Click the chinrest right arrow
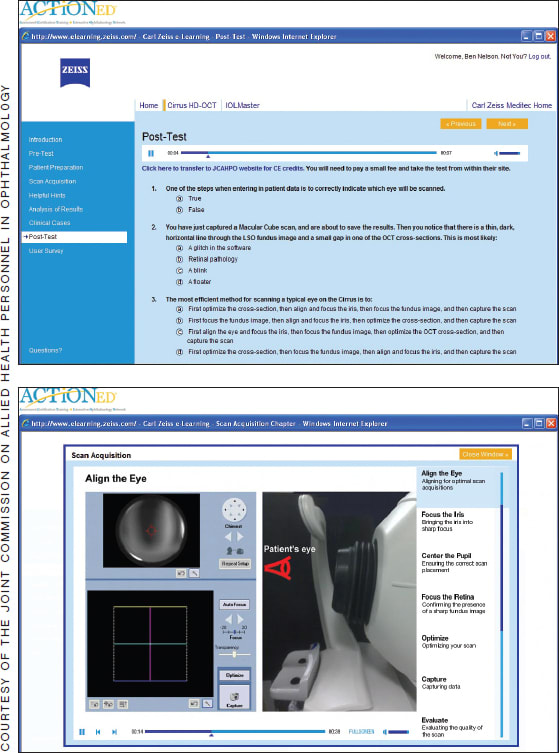Viewport: 559px width, 753px height. 240,536
